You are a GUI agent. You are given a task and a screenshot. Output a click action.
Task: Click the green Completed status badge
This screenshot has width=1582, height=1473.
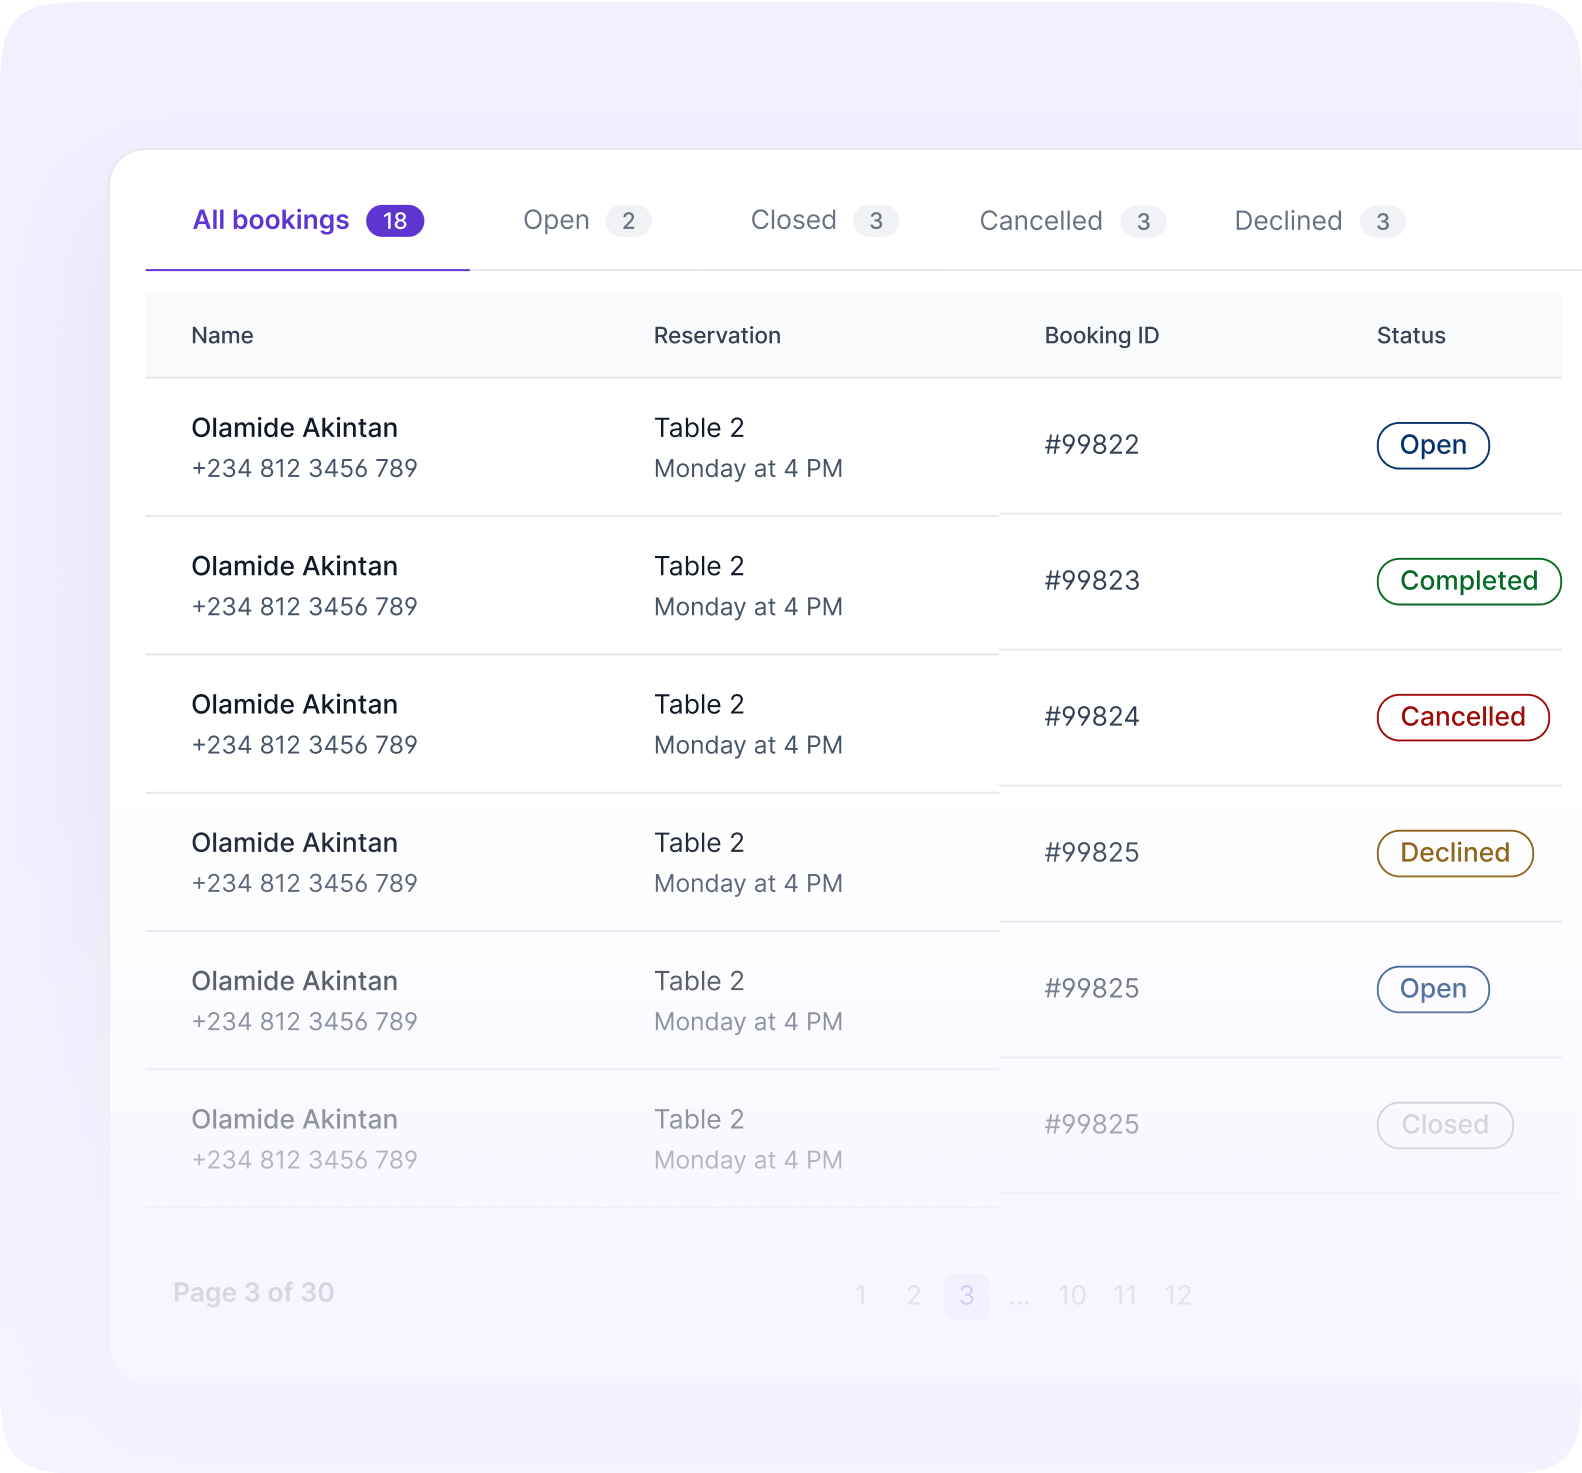point(1468,581)
